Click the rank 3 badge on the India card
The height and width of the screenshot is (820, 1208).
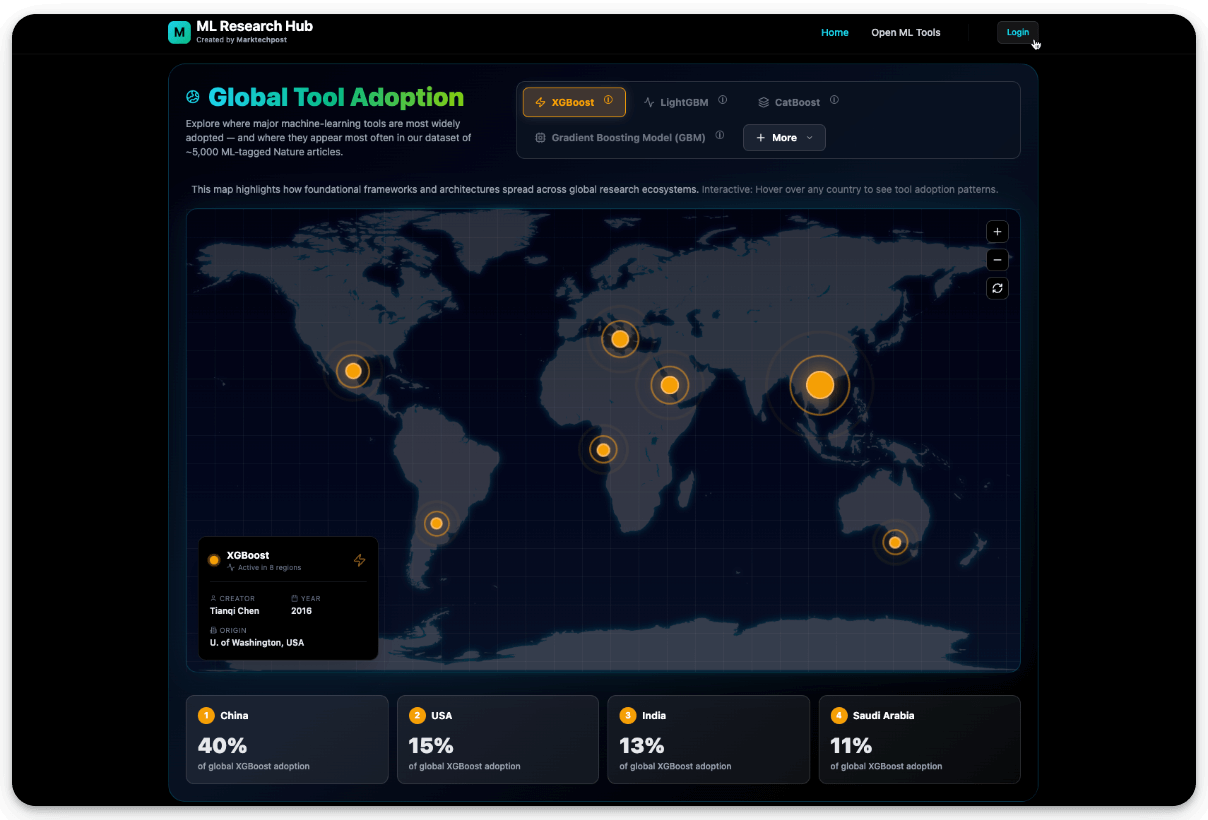(x=628, y=715)
